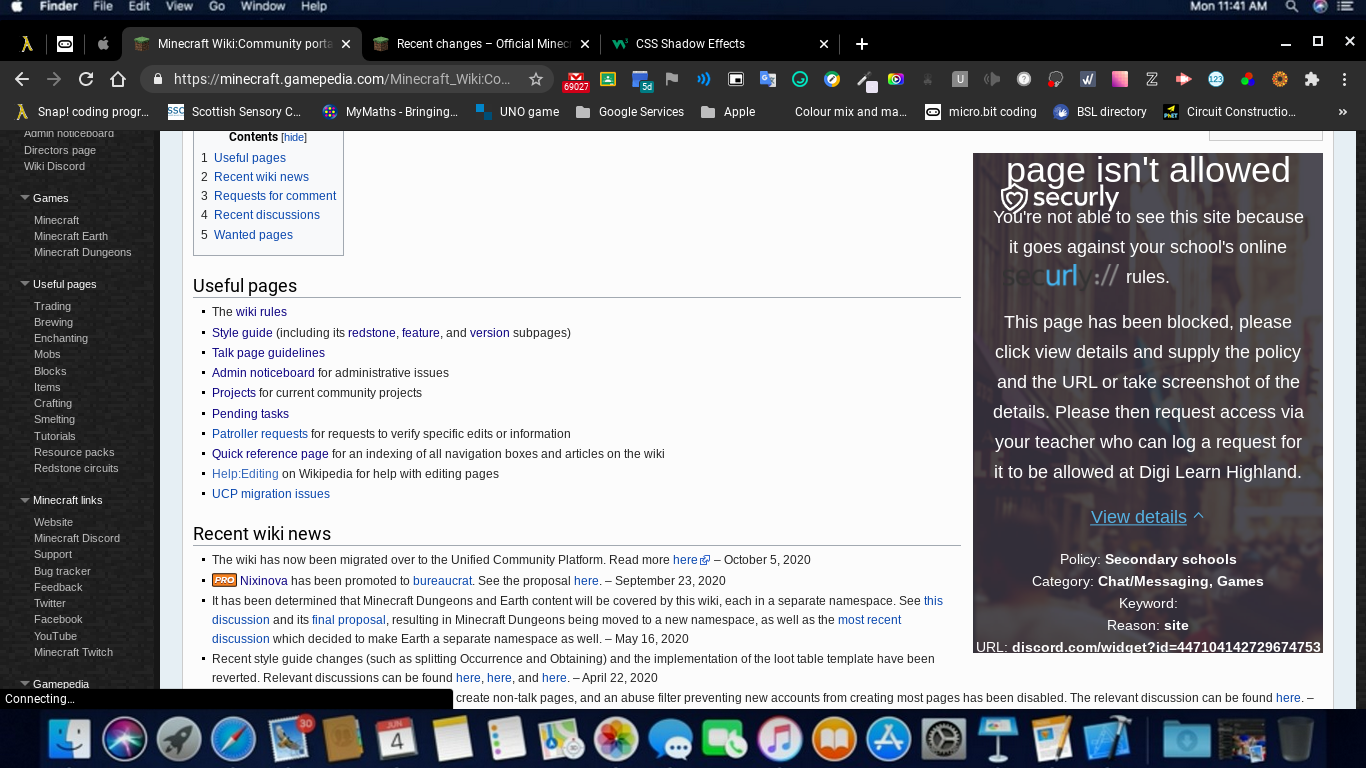Screen dimensions: 1366x768
Task: Open the pinned lambda tab
Action: pyautogui.click(x=27, y=44)
